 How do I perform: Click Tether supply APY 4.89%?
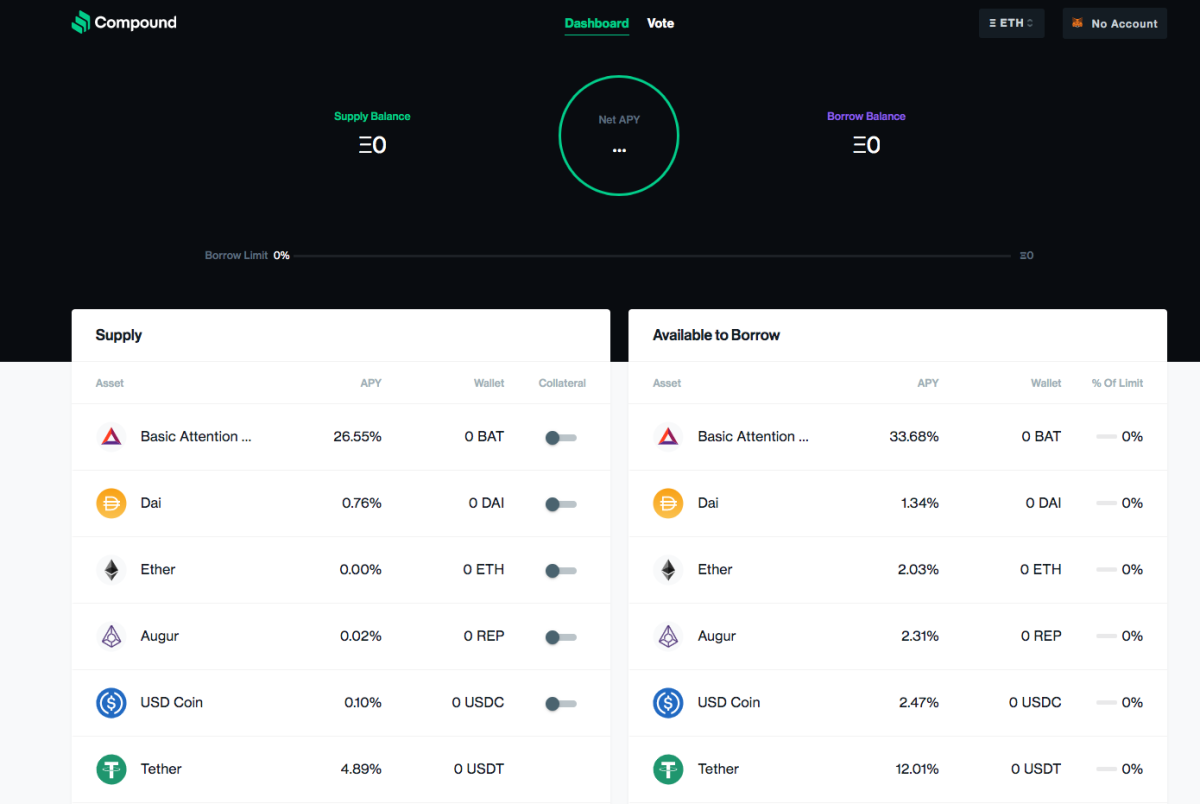[362, 769]
